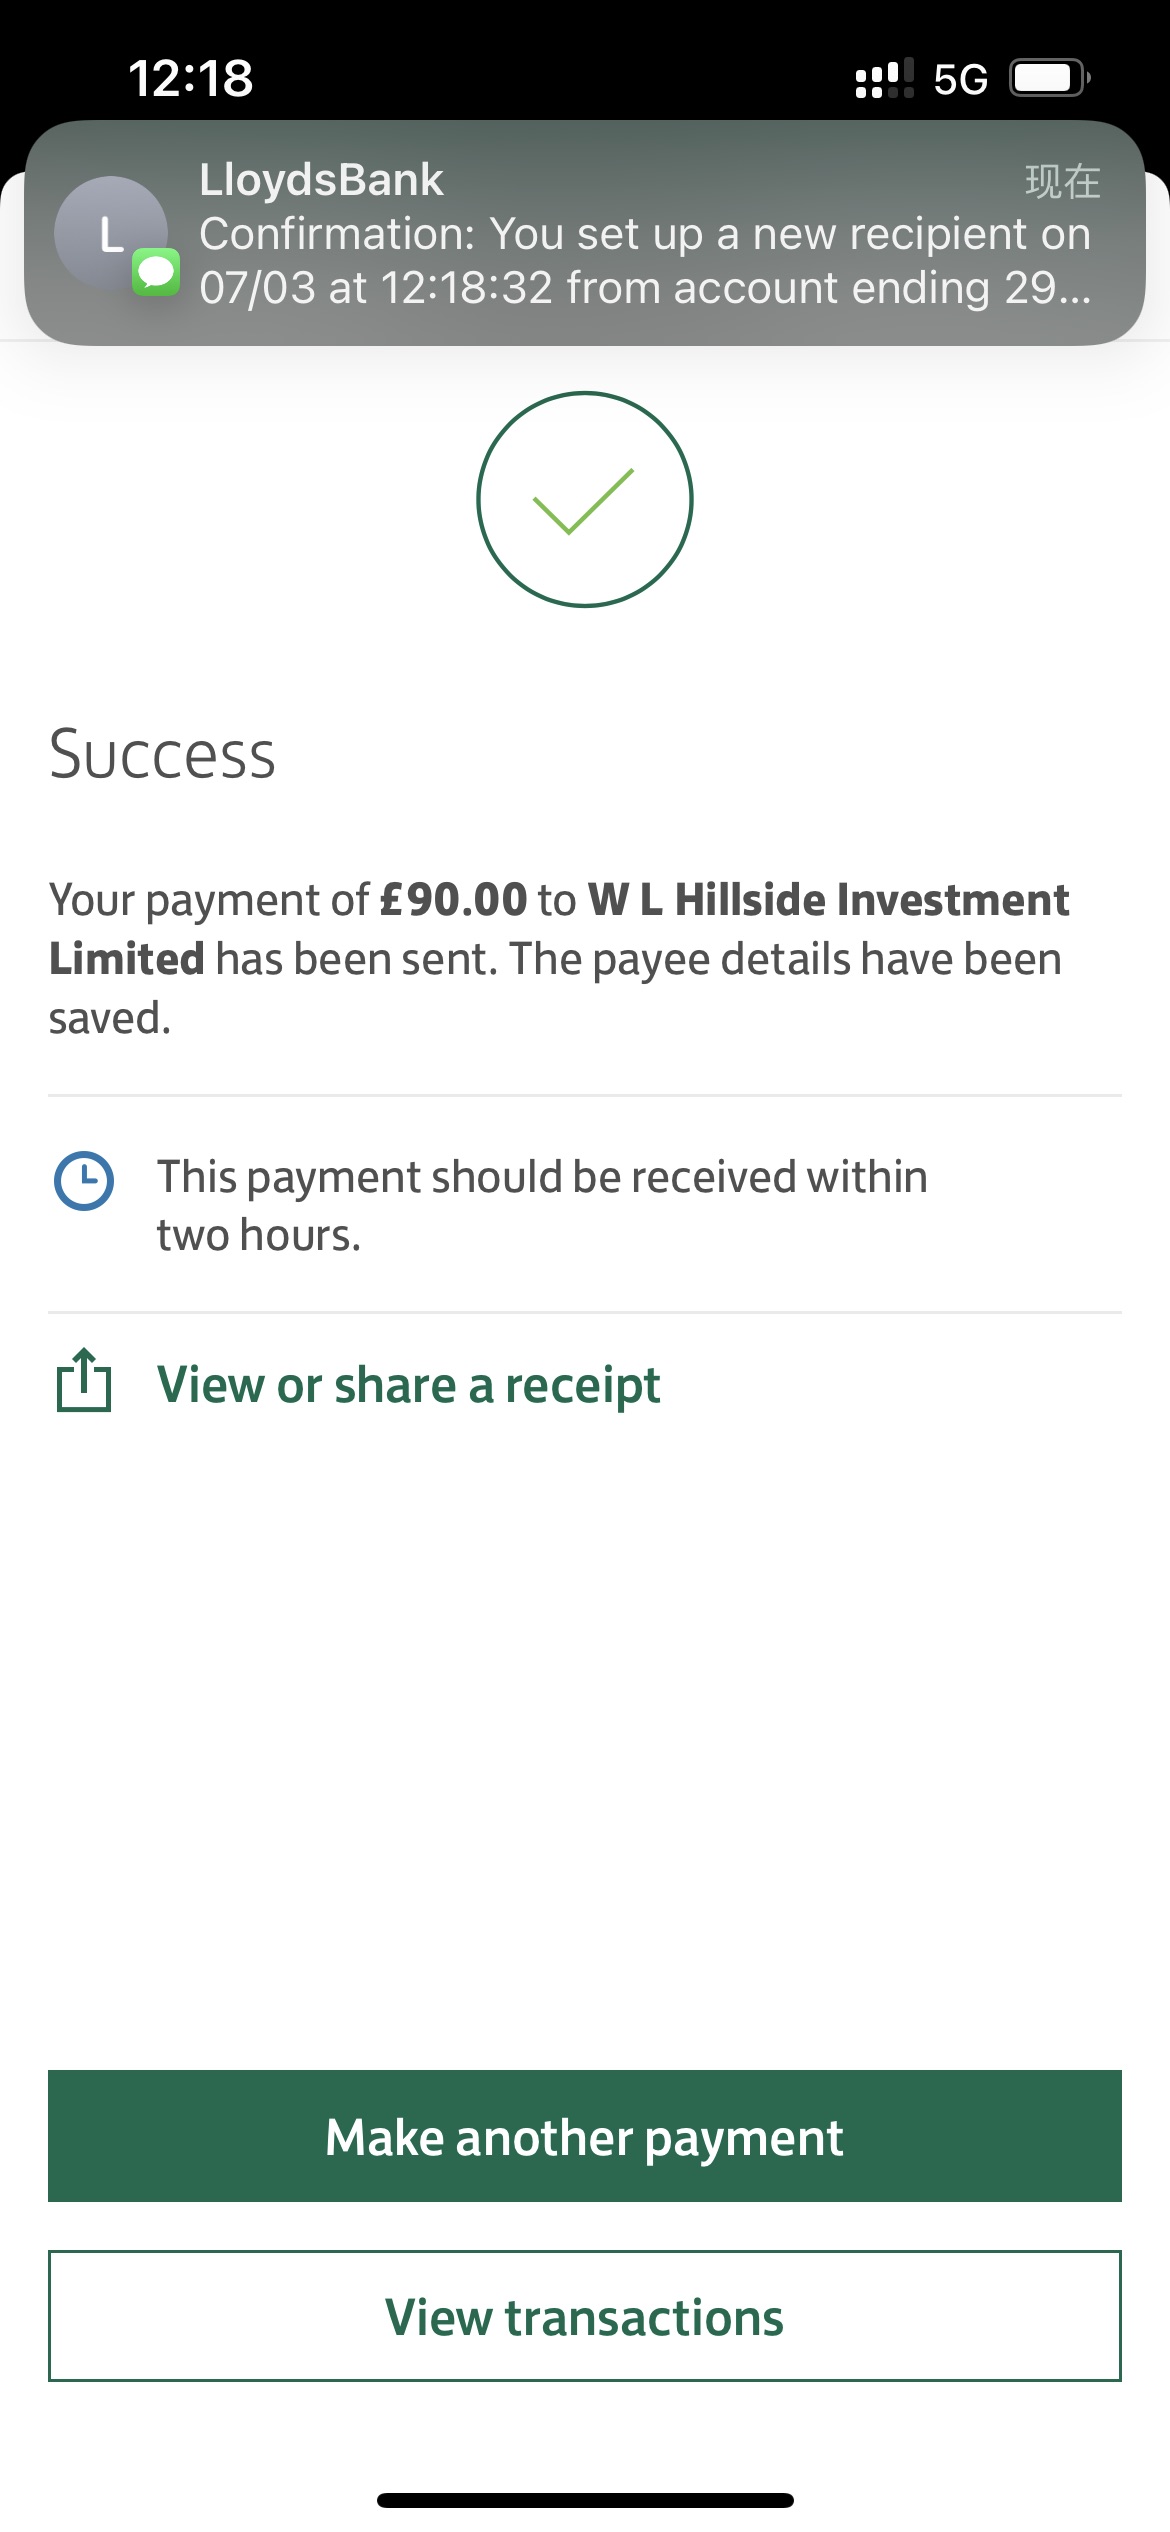Tap the notification timestamp '现在'

[x=1062, y=182]
